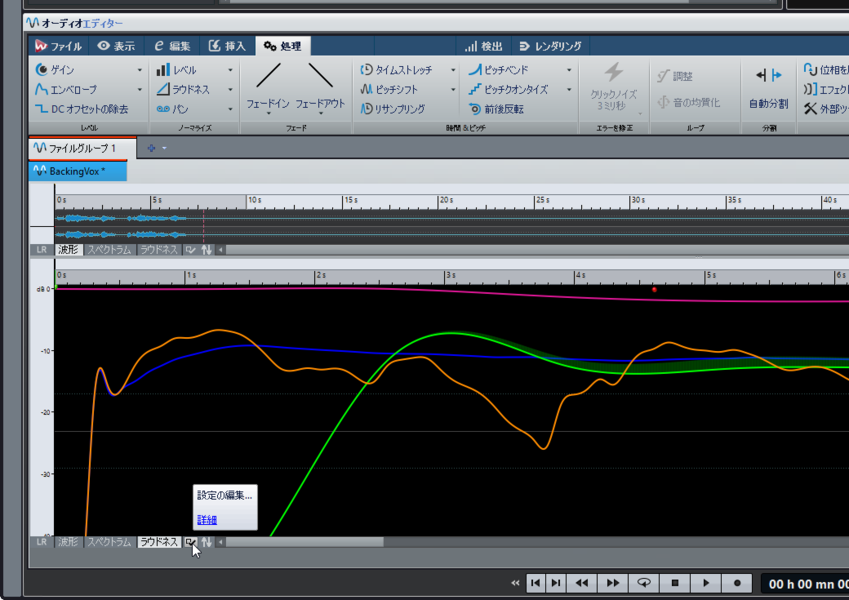Add a new file group with plus icon
Viewport: 849px width, 600px height.
[151, 148]
